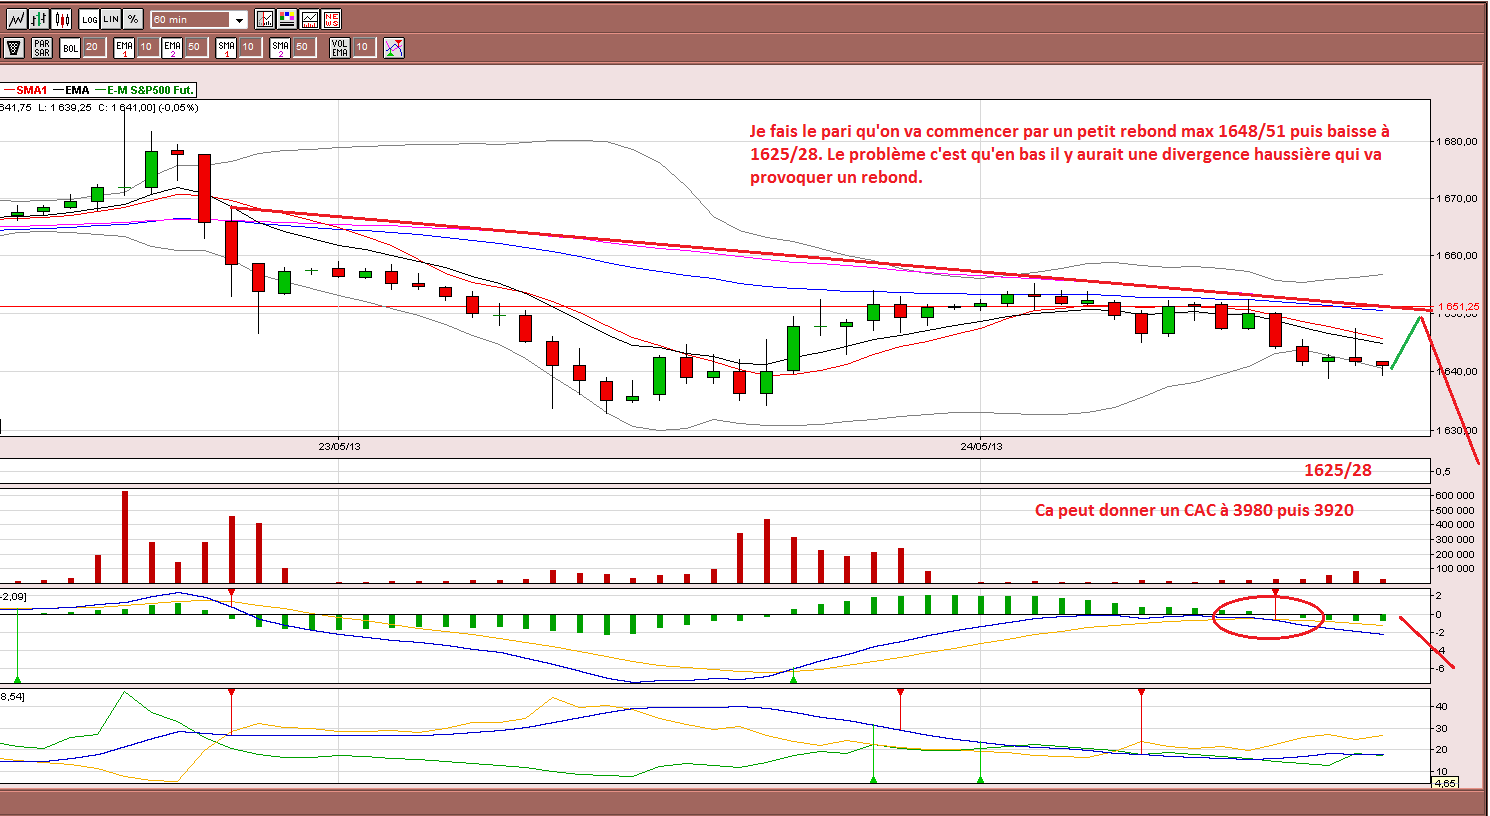This screenshot has width=1490, height=816.
Task: Switch to the OHLC bar chart style
Action: pyautogui.click(x=39, y=19)
